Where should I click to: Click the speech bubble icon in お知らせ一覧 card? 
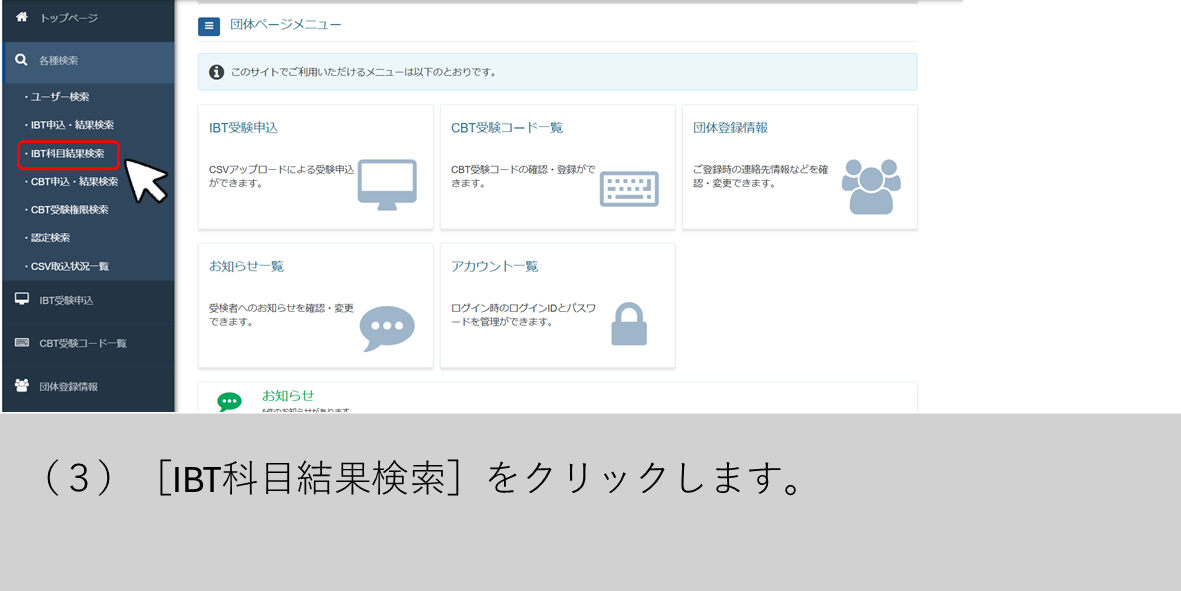(387, 328)
